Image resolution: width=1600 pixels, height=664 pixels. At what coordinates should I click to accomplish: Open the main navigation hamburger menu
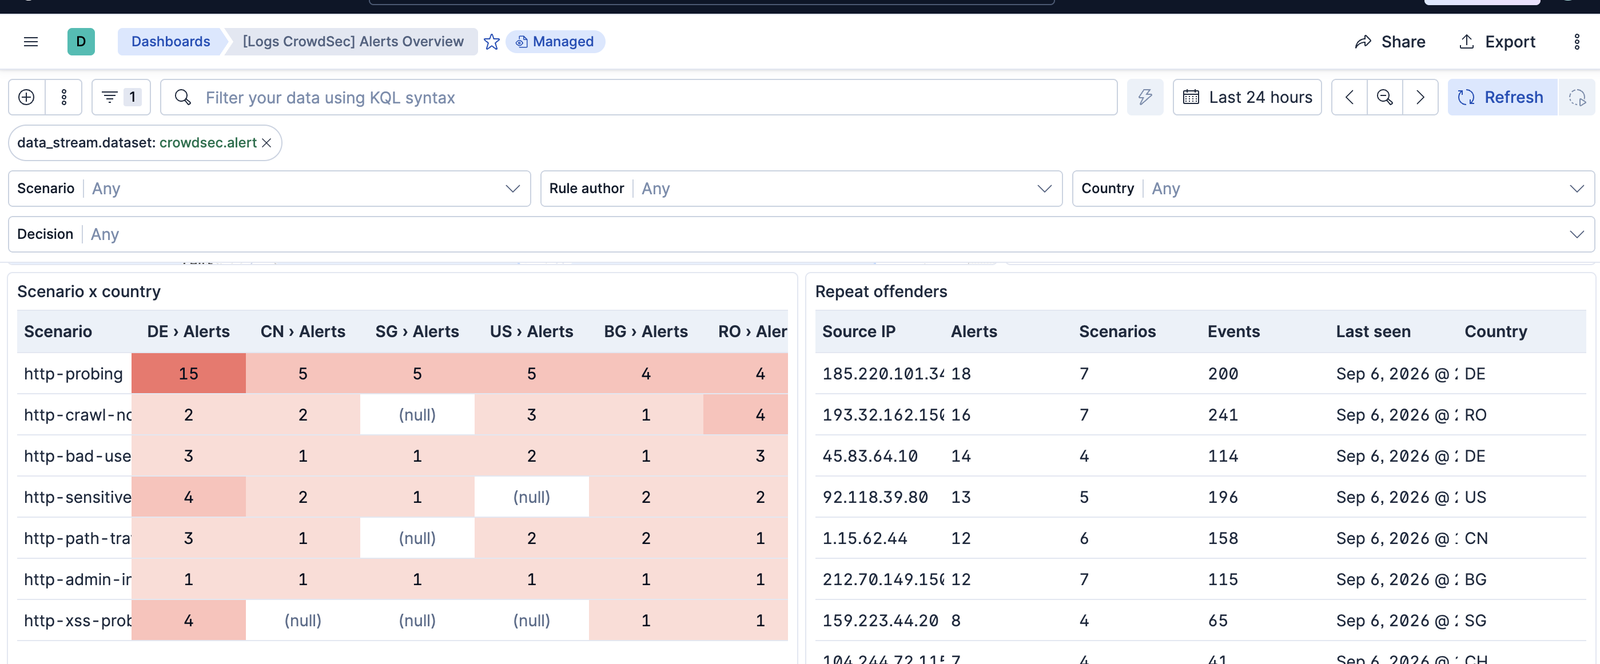31,42
